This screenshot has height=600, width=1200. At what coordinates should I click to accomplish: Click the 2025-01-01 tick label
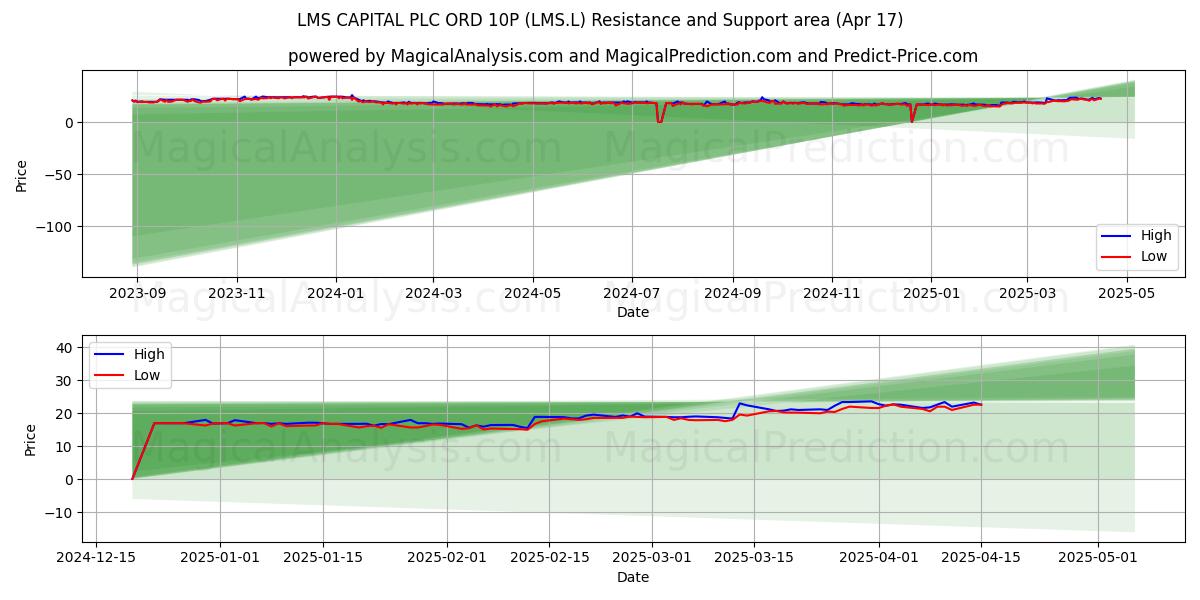tap(222, 558)
